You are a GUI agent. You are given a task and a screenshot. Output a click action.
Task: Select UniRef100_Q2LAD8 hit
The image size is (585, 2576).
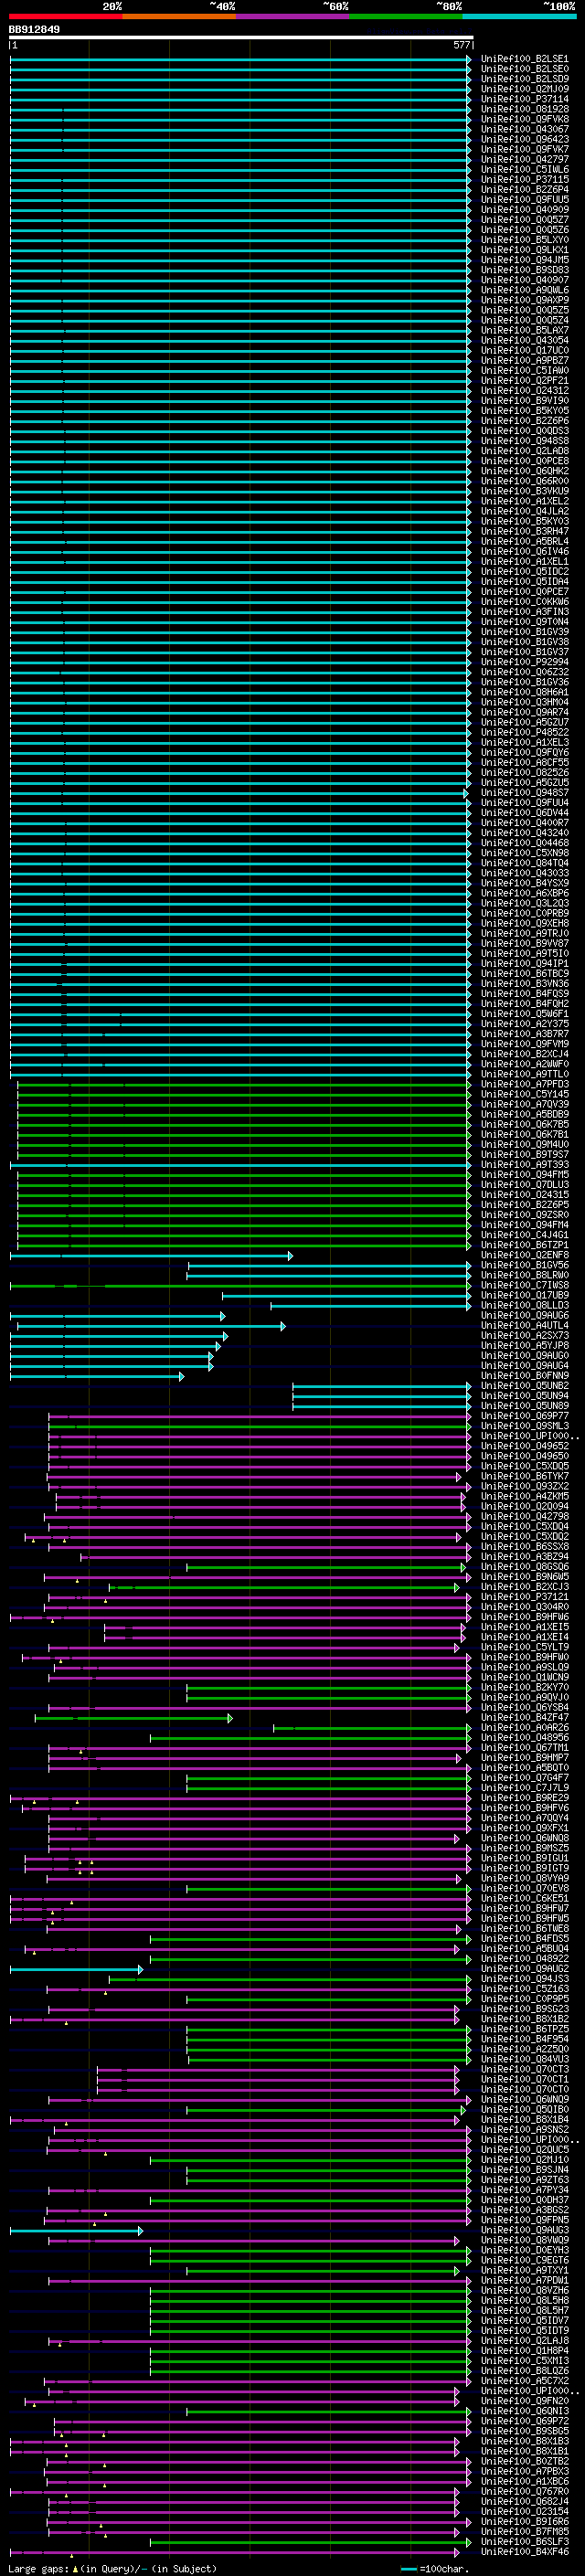pos(524,451)
